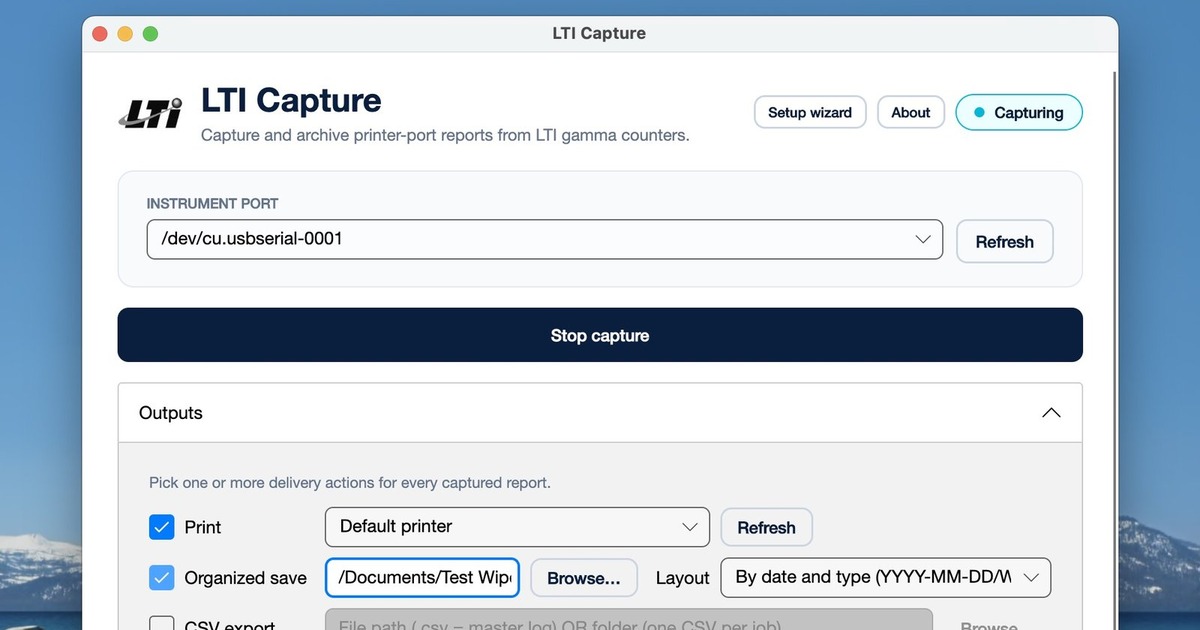Click the Layout label
Screen dimensions: 1200x630
click(683, 578)
